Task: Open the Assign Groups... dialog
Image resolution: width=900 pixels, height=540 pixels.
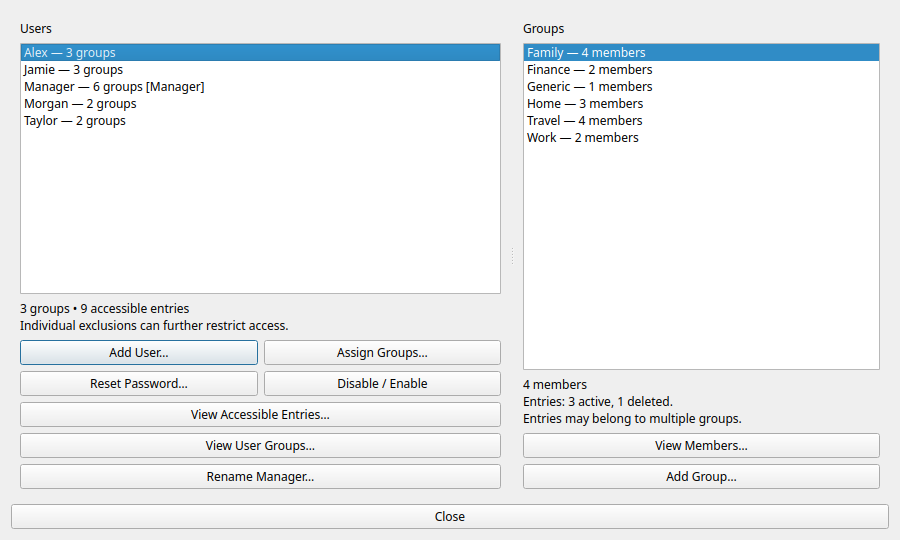Action: coord(382,352)
